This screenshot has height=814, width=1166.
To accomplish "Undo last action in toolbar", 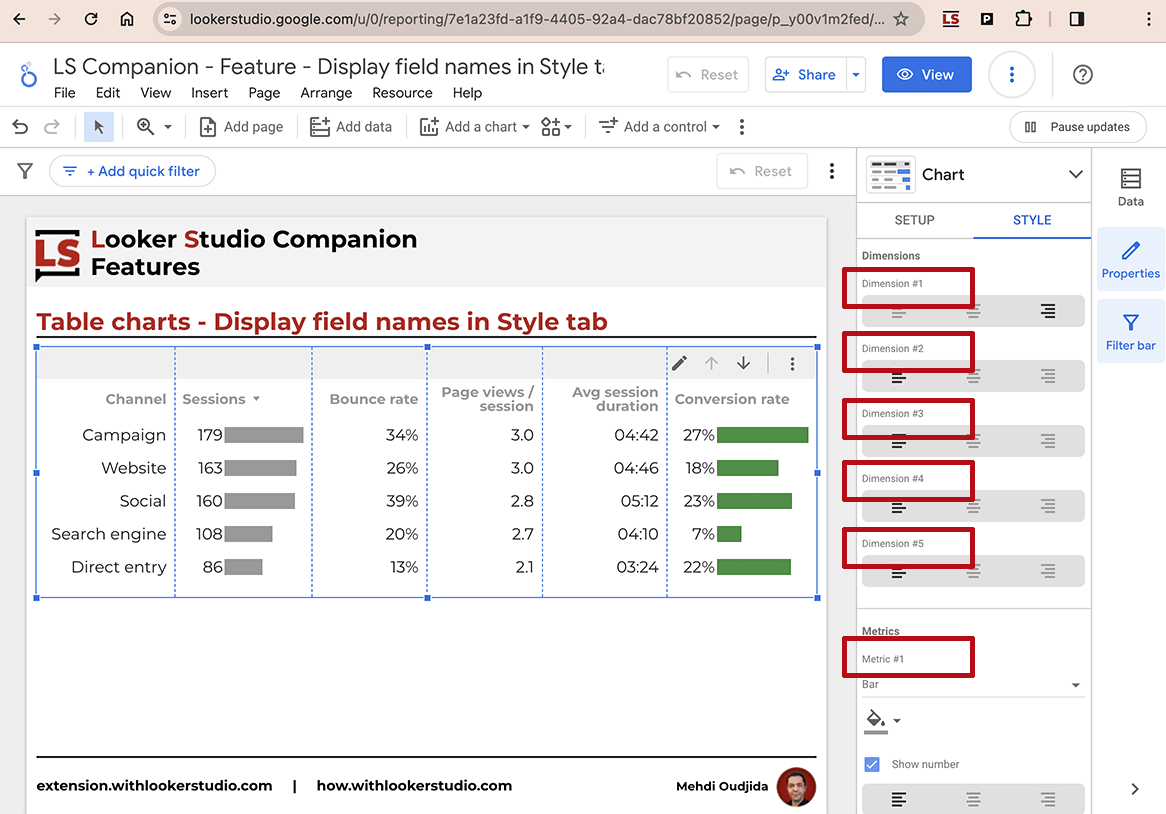I will pyautogui.click(x=20, y=127).
